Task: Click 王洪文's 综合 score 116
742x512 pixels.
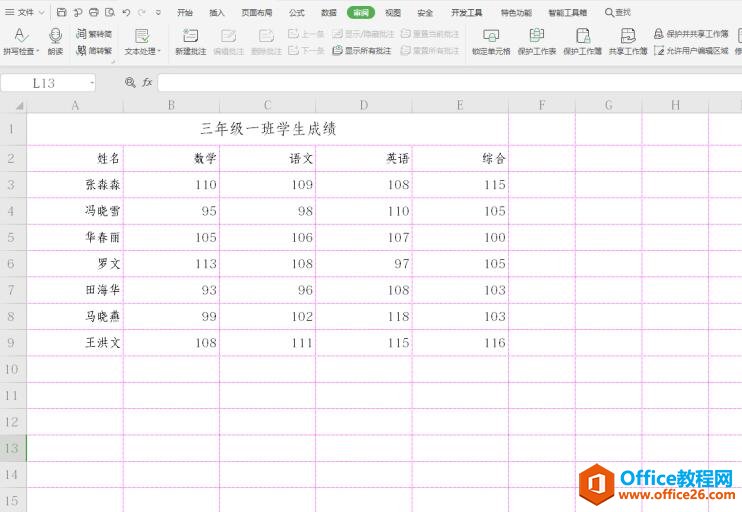Action: pos(460,343)
